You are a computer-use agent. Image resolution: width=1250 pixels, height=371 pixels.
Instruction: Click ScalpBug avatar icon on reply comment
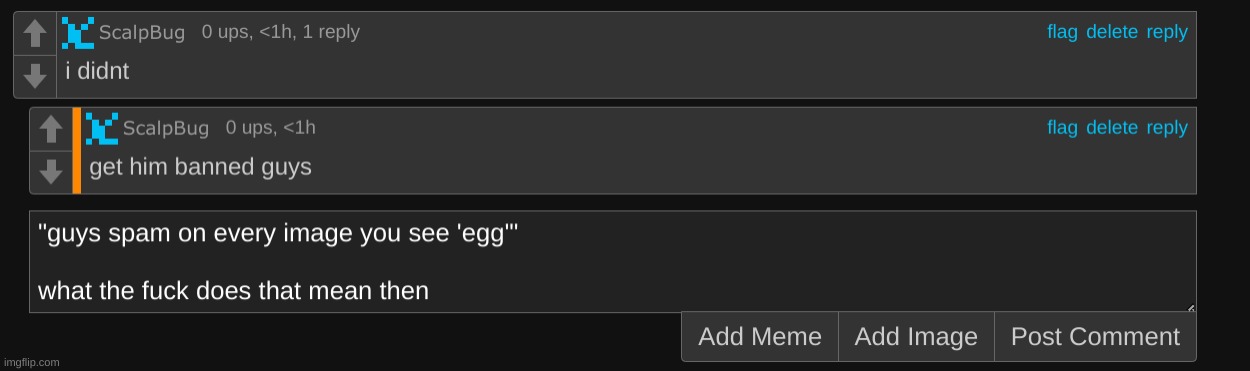click(102, 128)
